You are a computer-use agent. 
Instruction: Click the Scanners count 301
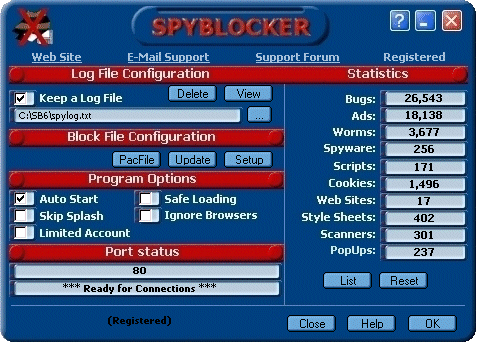[x=424, y=235]
